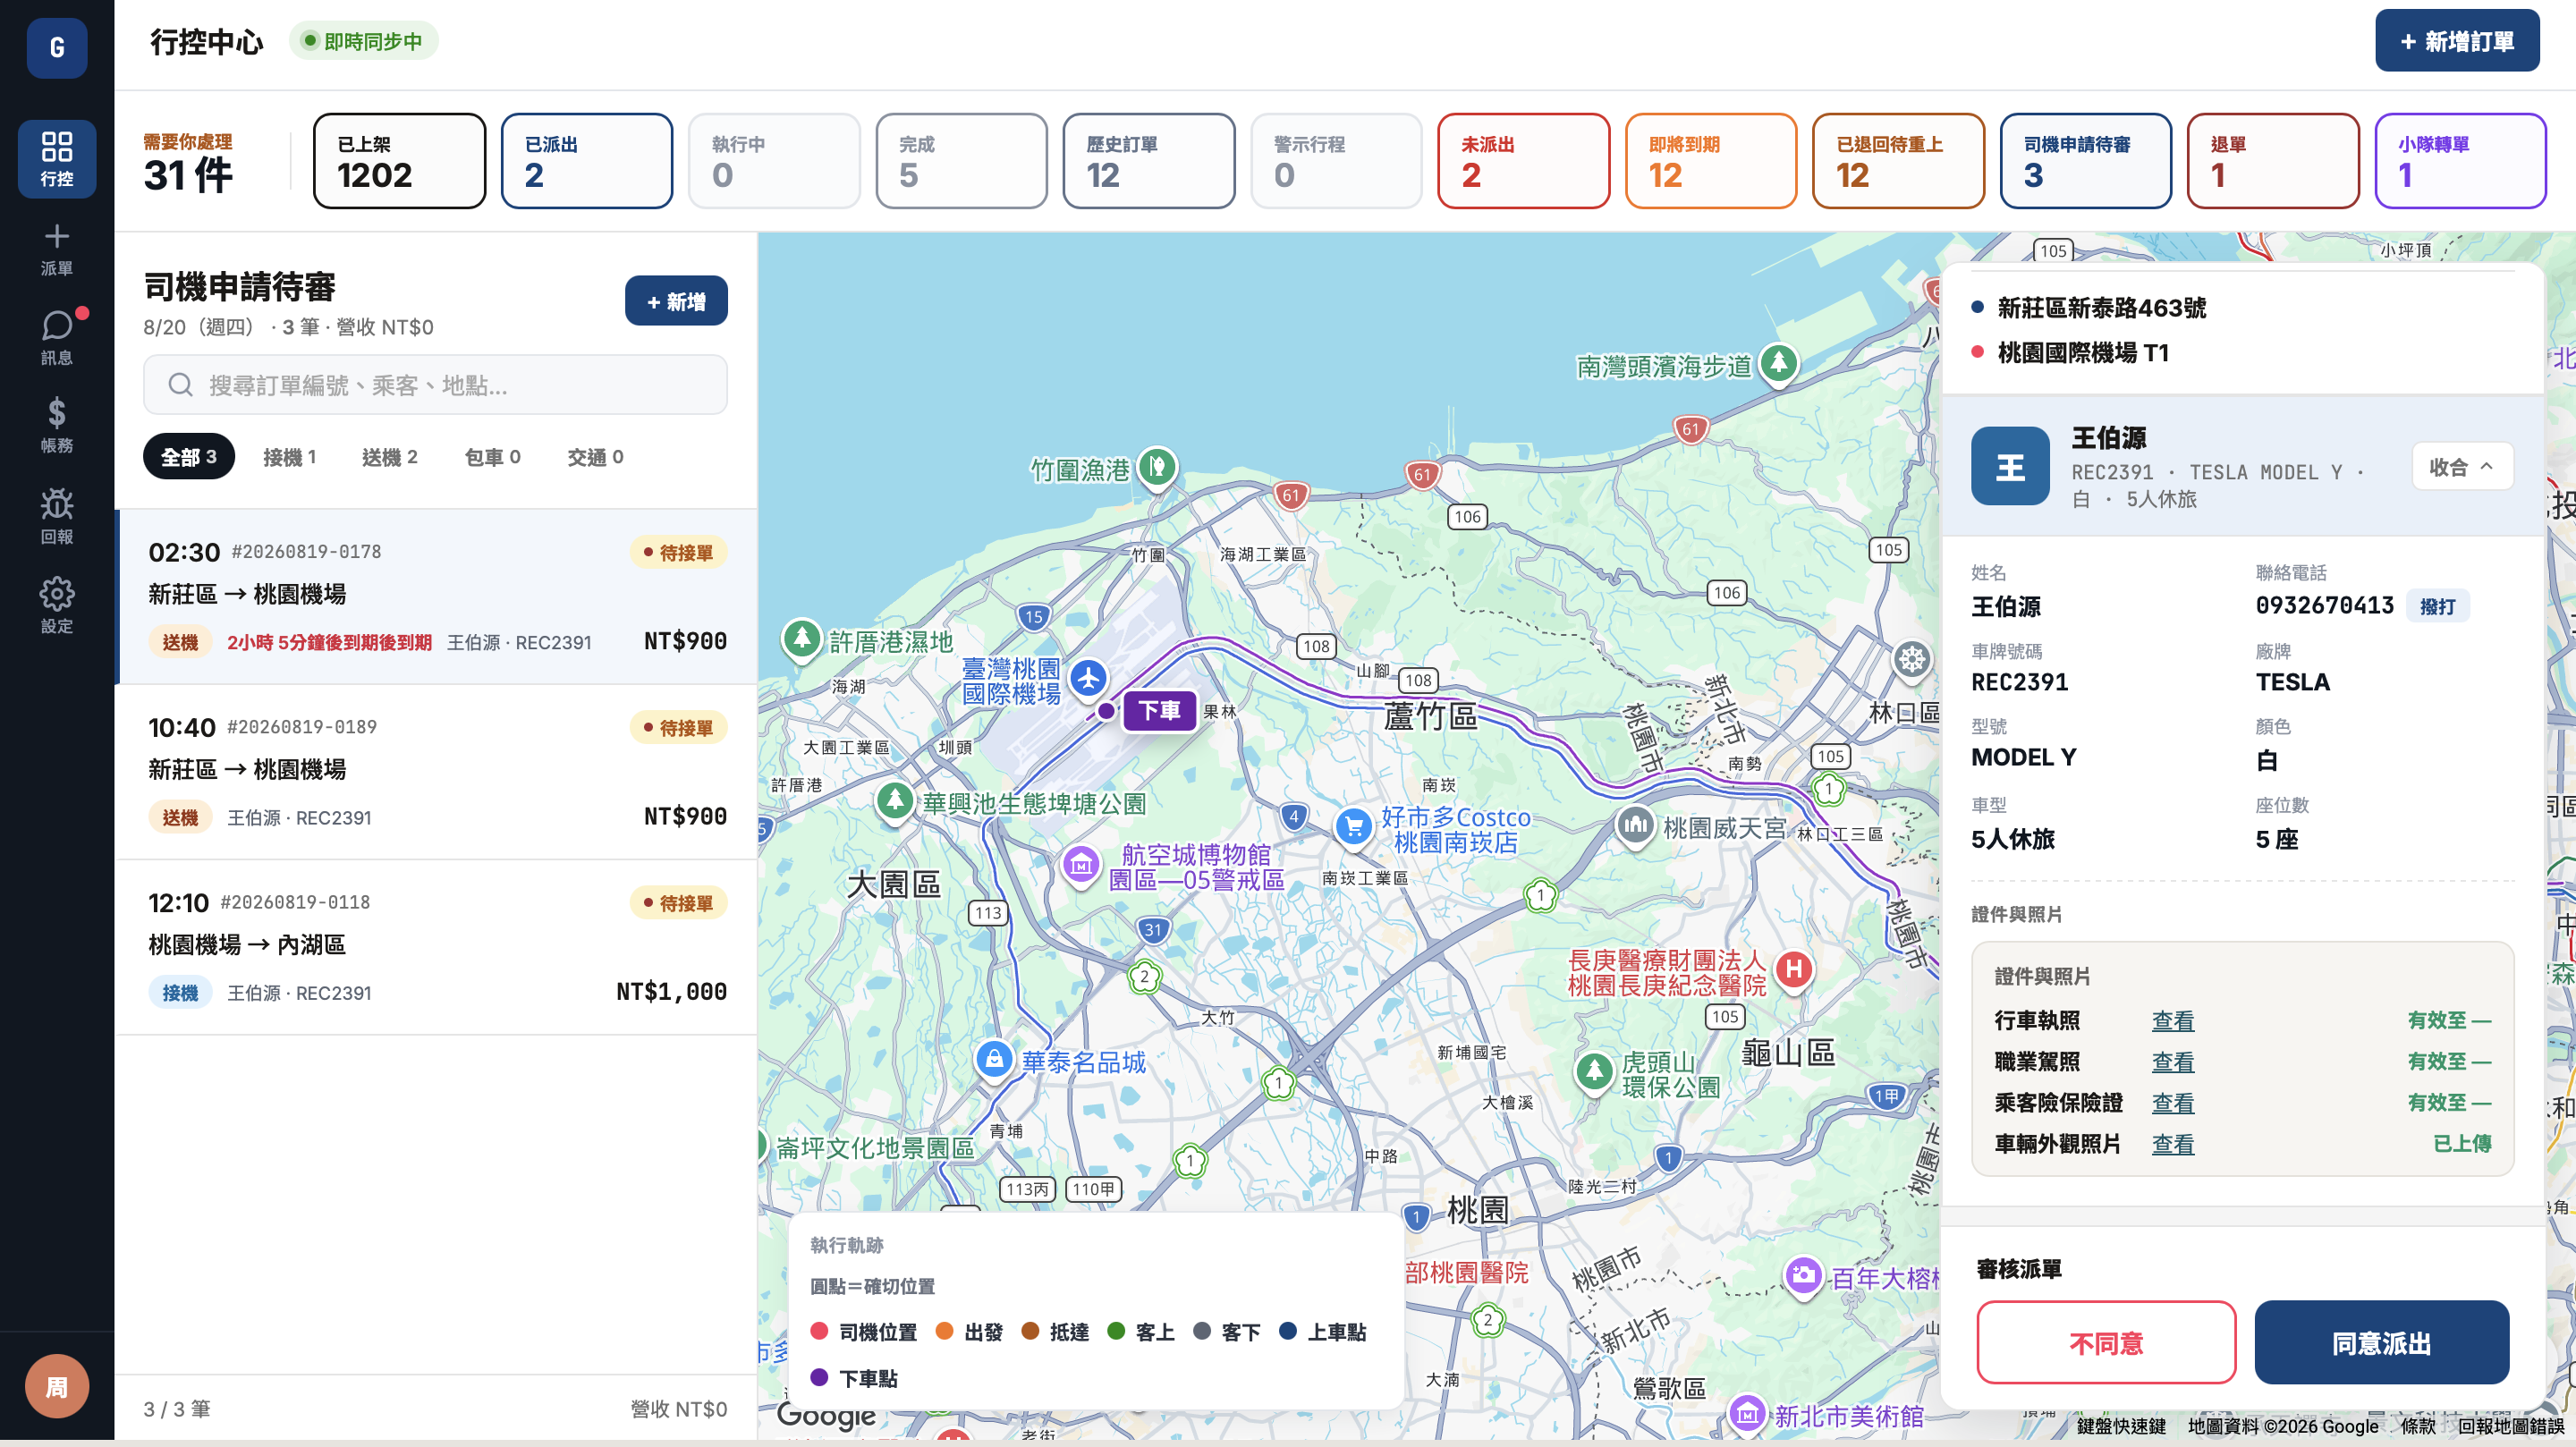
Task: Filter by 未派出 2 status card
Action: coord(1523,161)
